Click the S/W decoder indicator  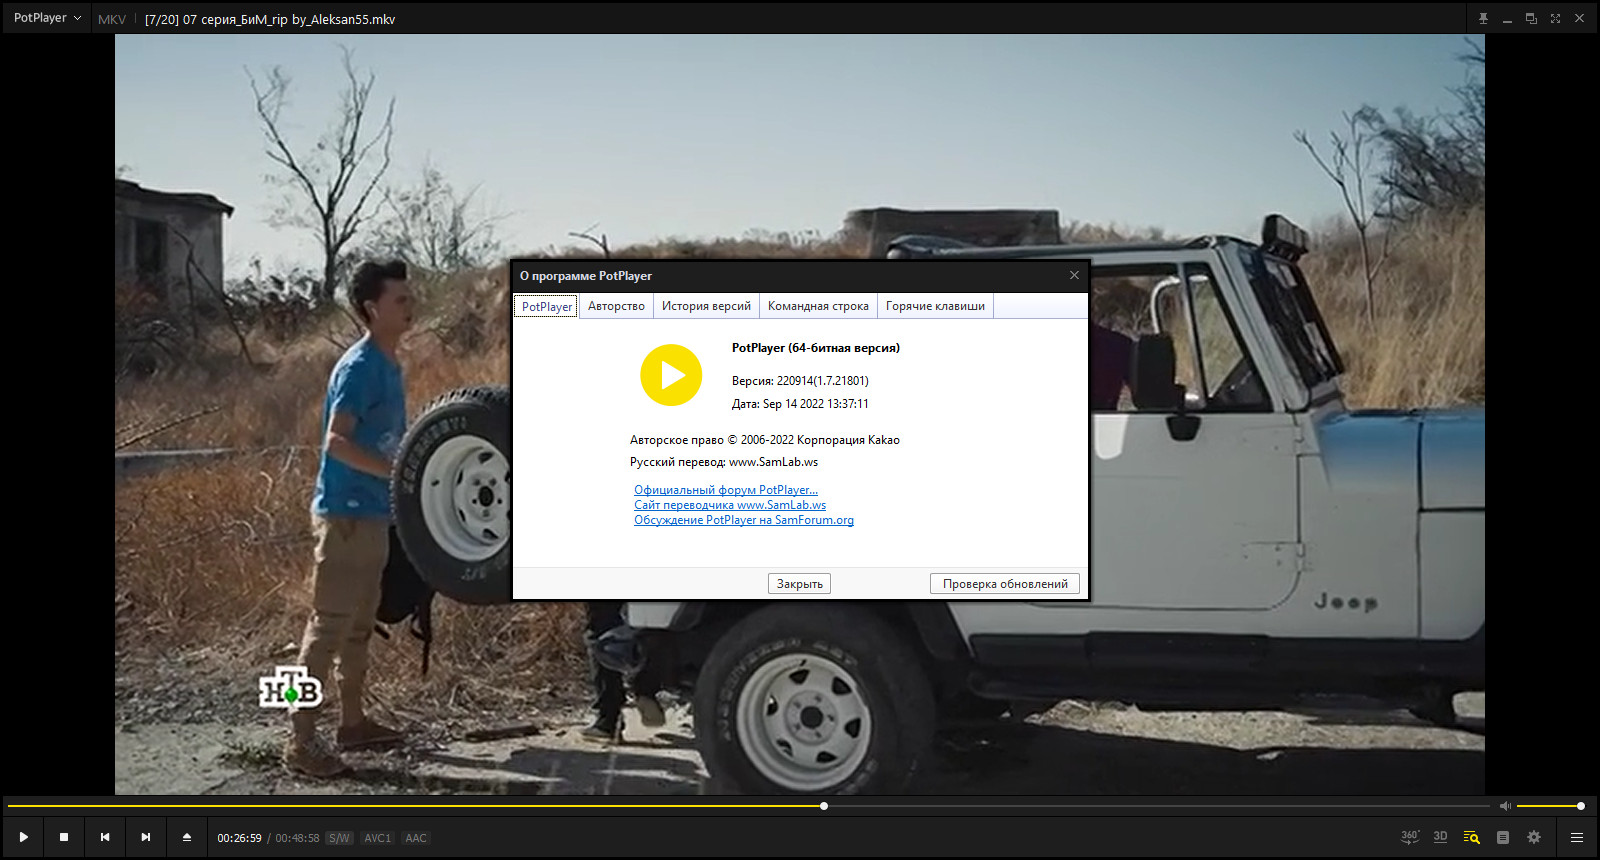tap(339, 838)
